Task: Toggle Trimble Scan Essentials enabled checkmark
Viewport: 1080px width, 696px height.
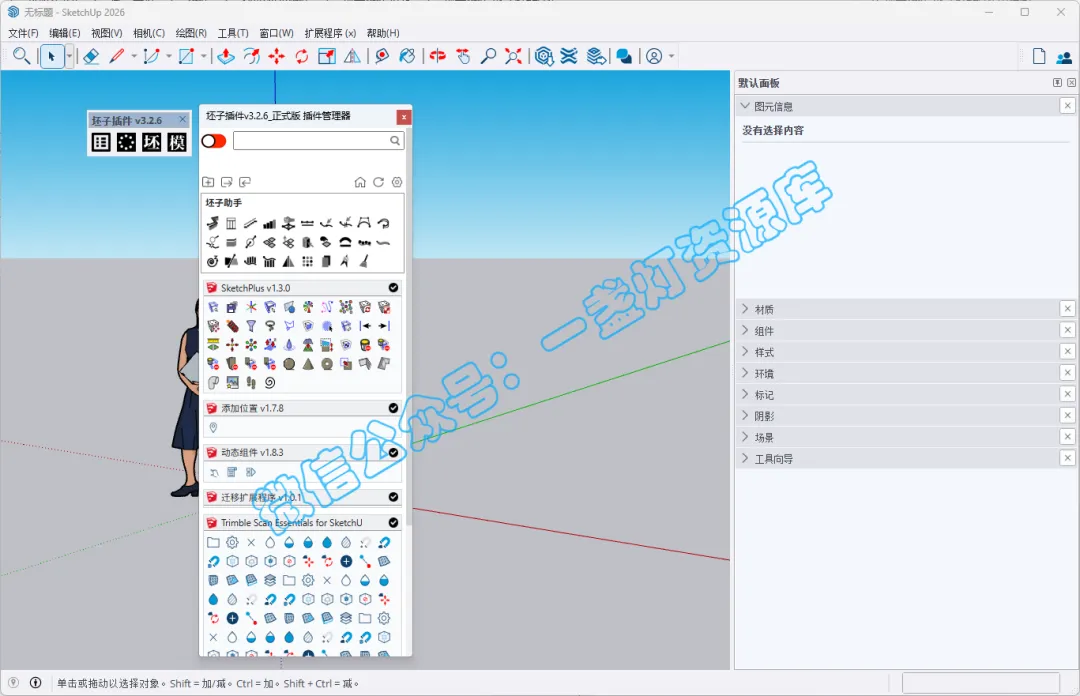Action: tap(393, 522)
